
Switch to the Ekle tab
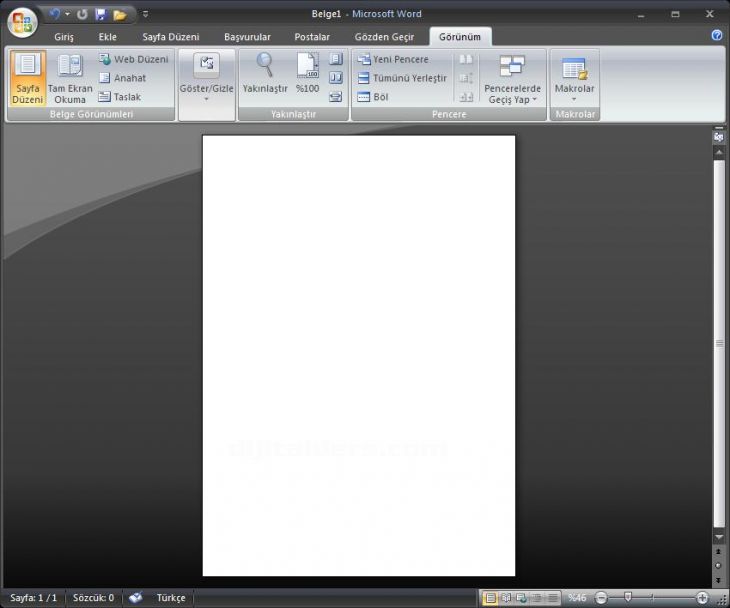point(108,37)
